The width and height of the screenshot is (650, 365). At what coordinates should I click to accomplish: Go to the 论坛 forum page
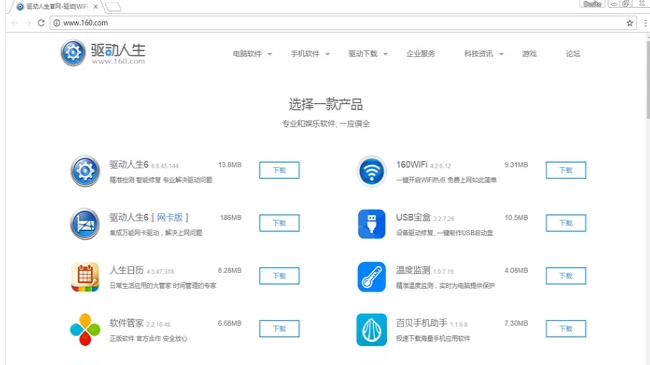[x=573, y=54]
